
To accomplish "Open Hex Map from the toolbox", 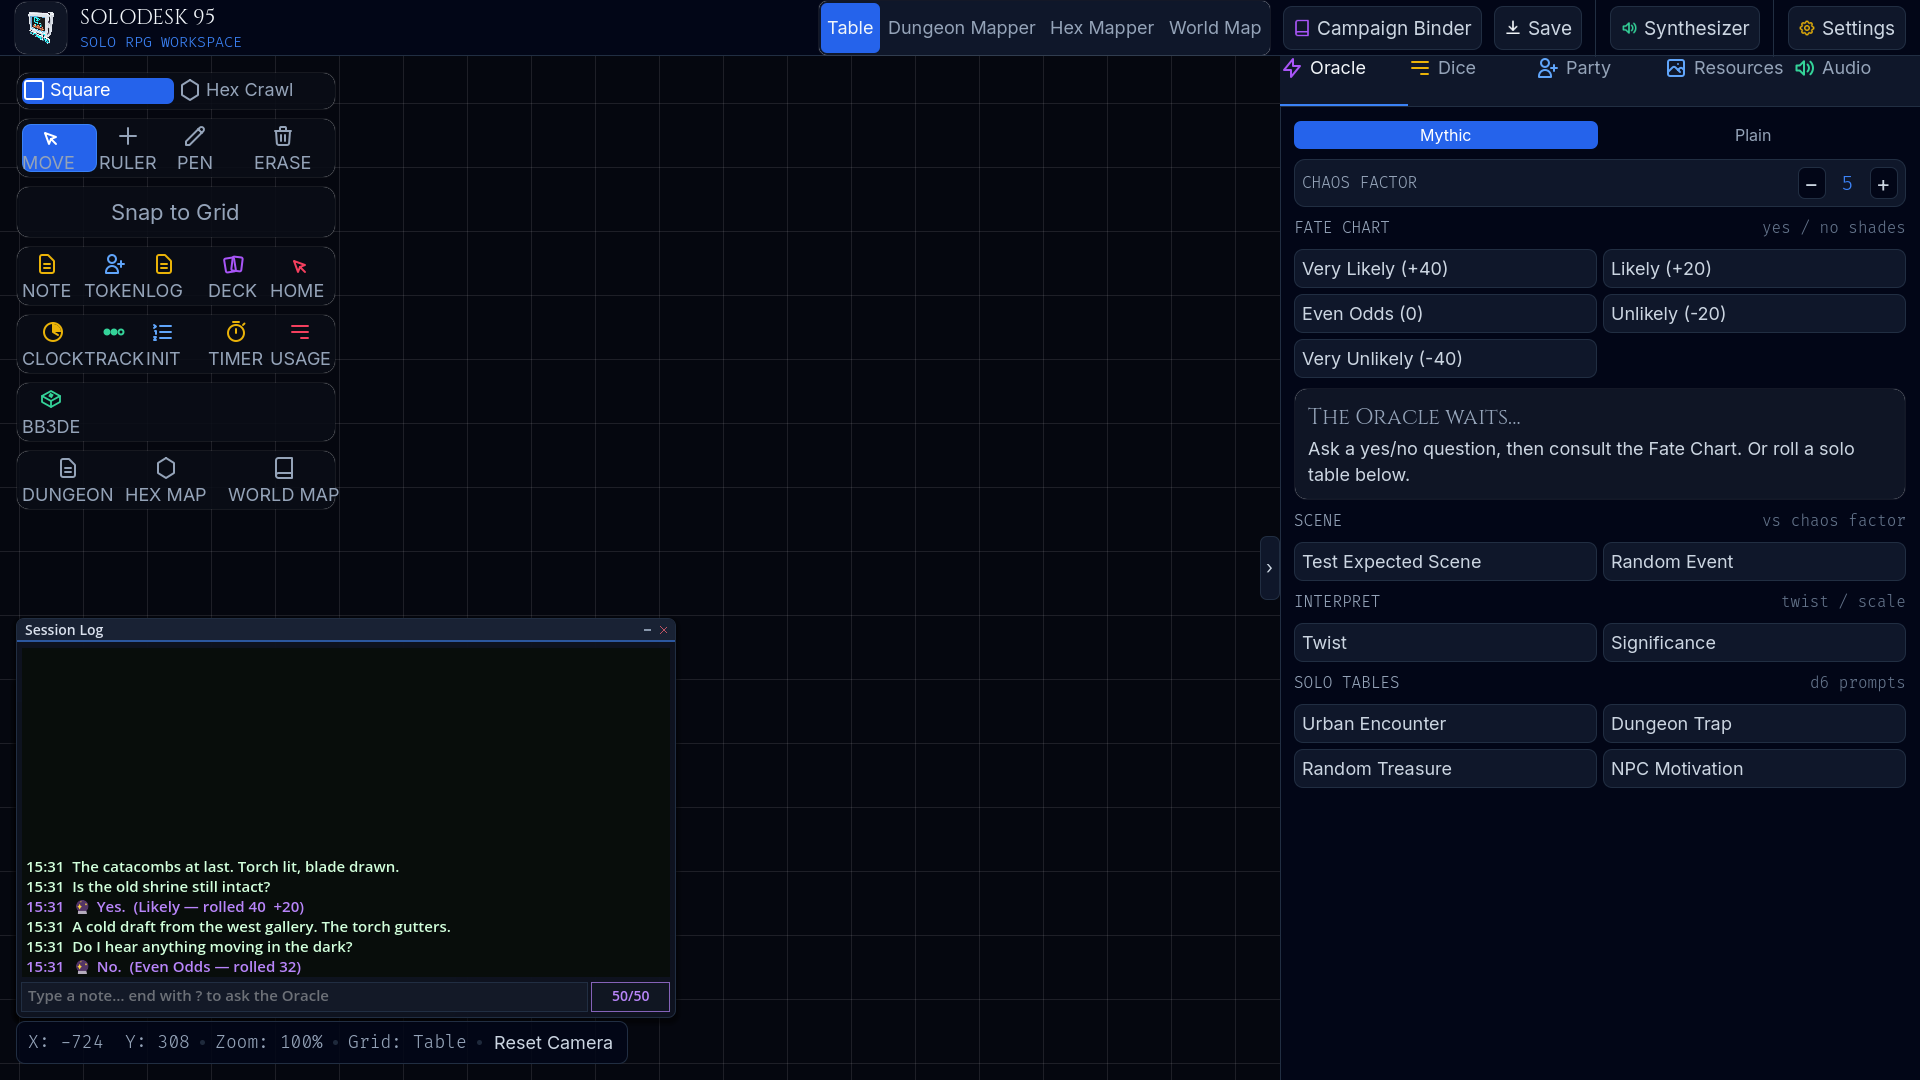I will click(166, 480).
